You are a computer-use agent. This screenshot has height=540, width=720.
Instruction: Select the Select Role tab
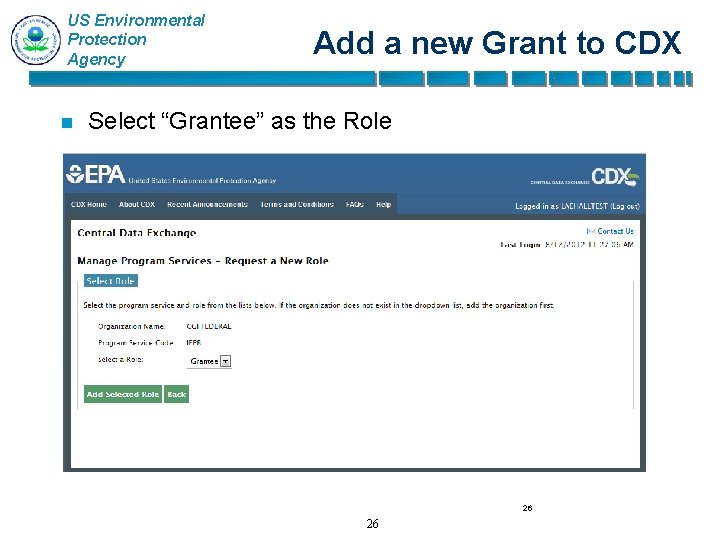click(x=111, y=281)
